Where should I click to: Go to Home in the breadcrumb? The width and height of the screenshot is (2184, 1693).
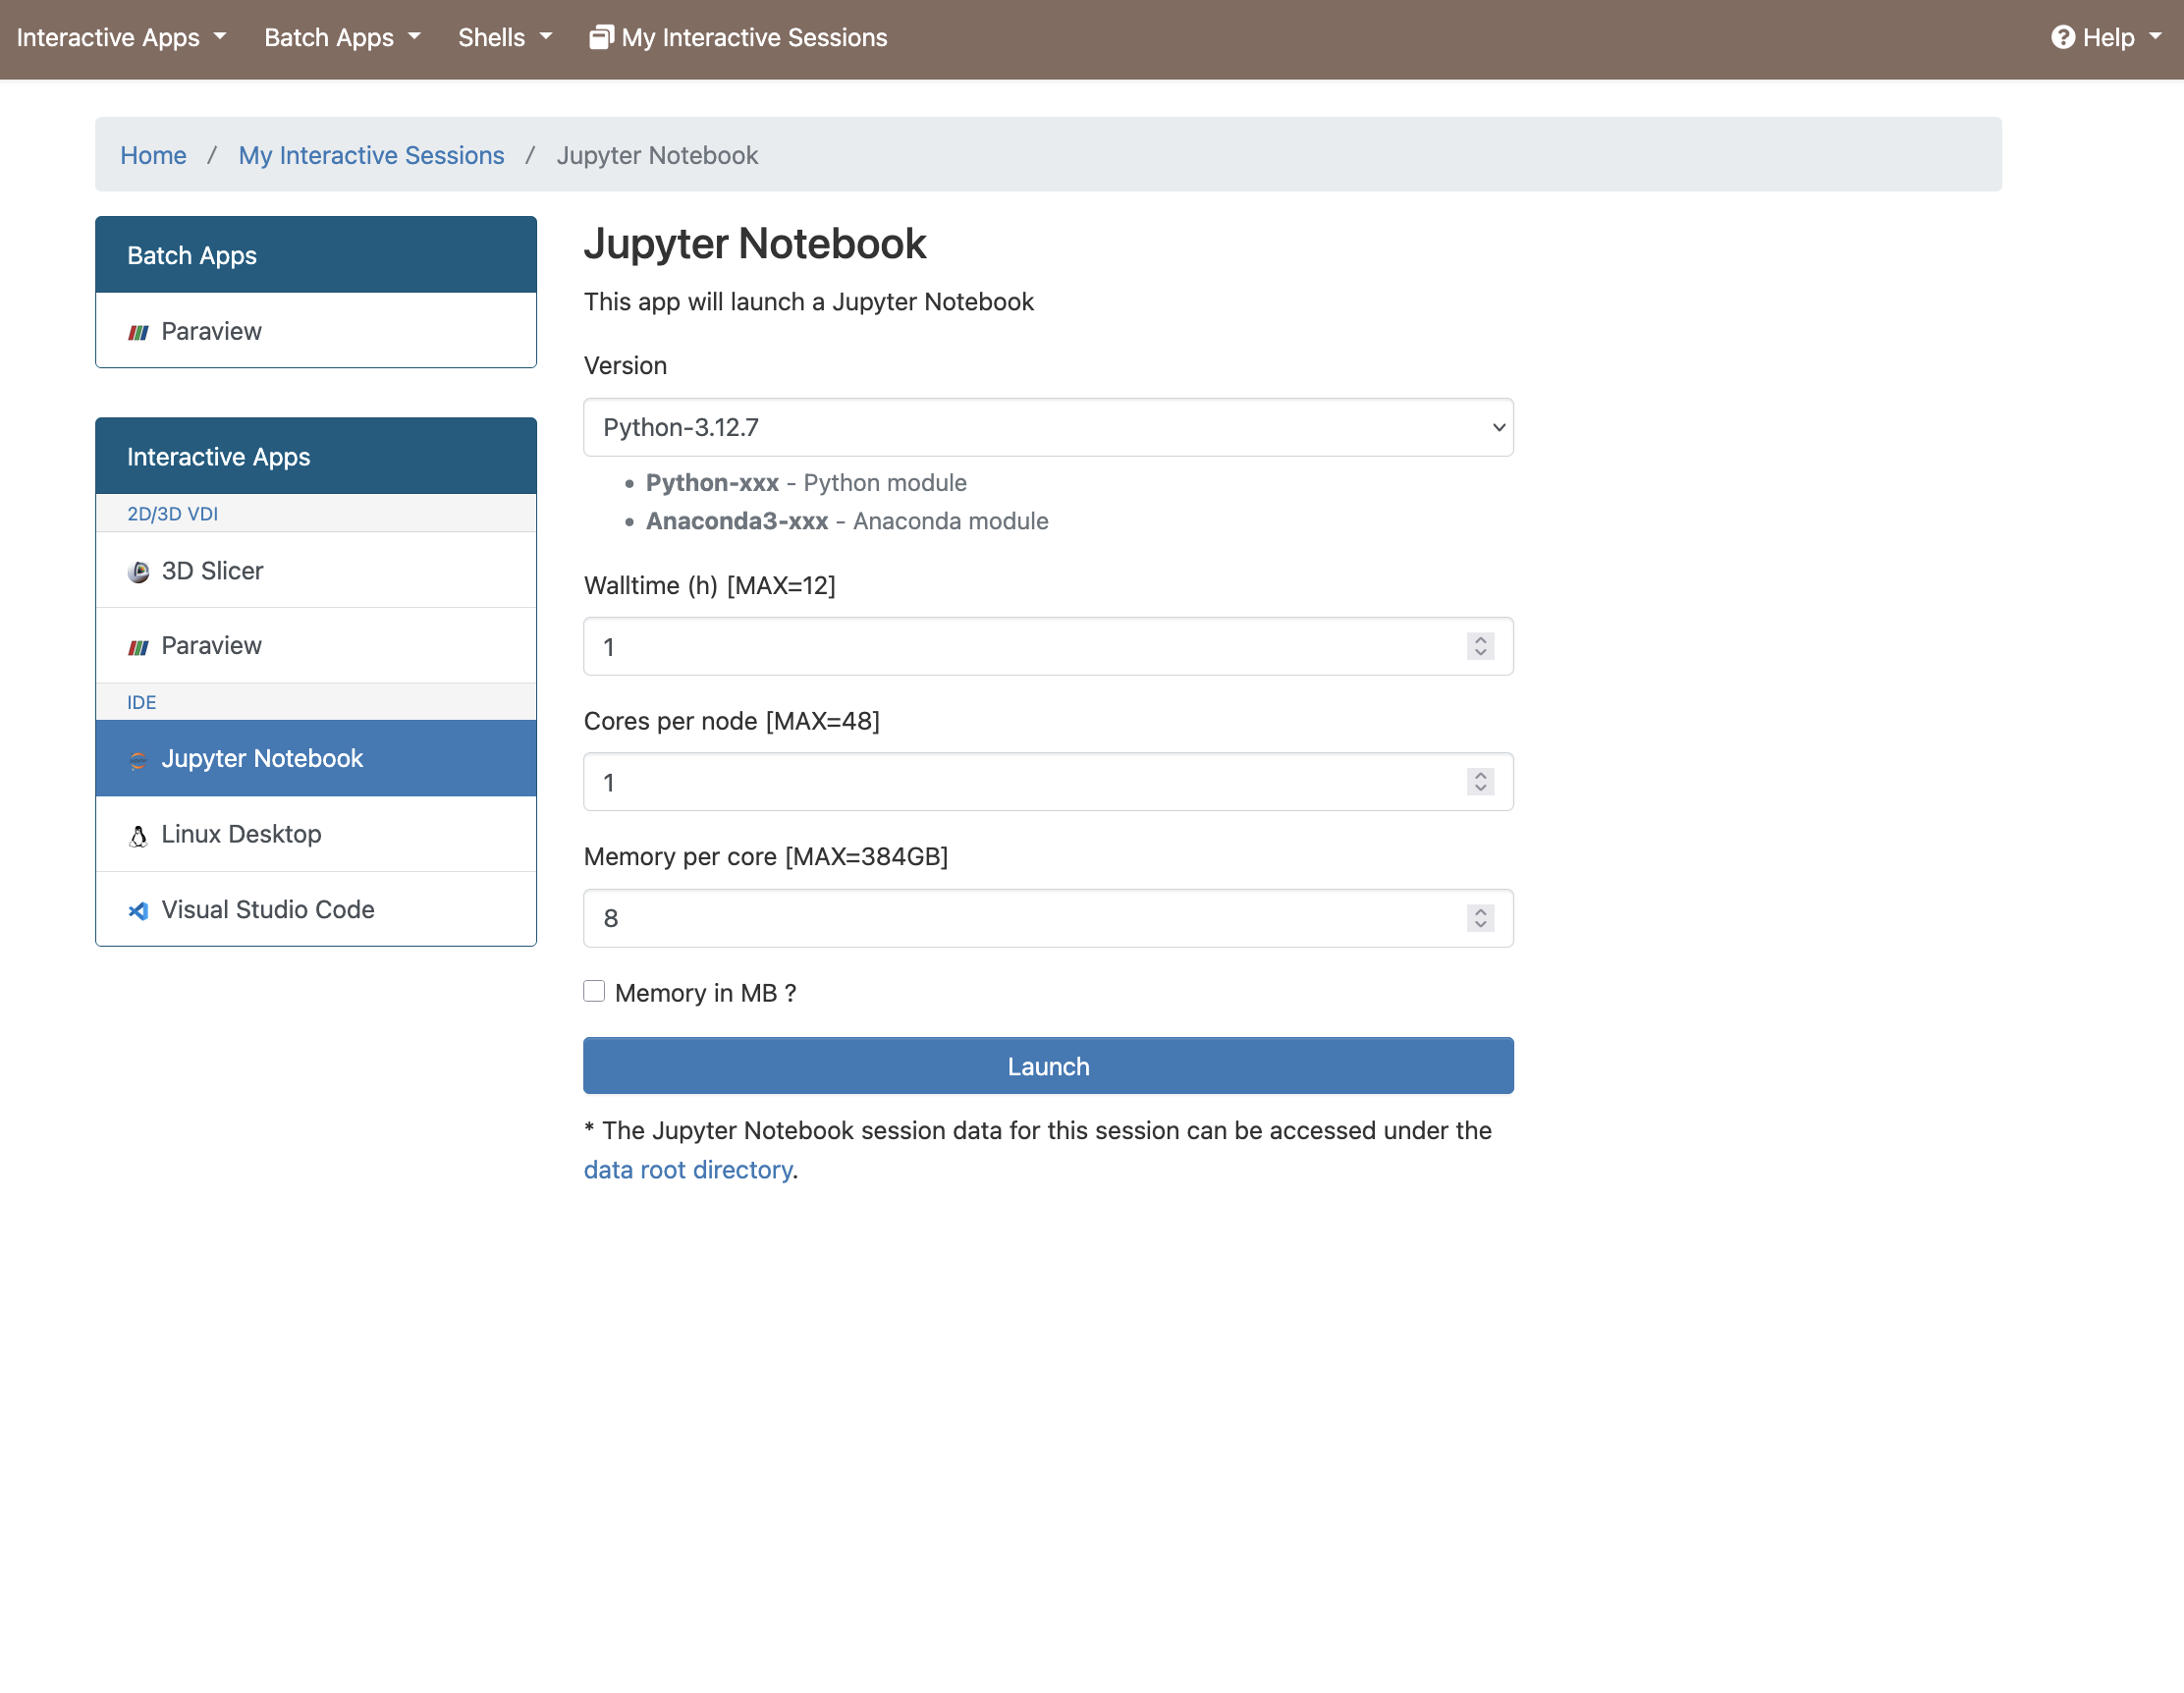153,155
